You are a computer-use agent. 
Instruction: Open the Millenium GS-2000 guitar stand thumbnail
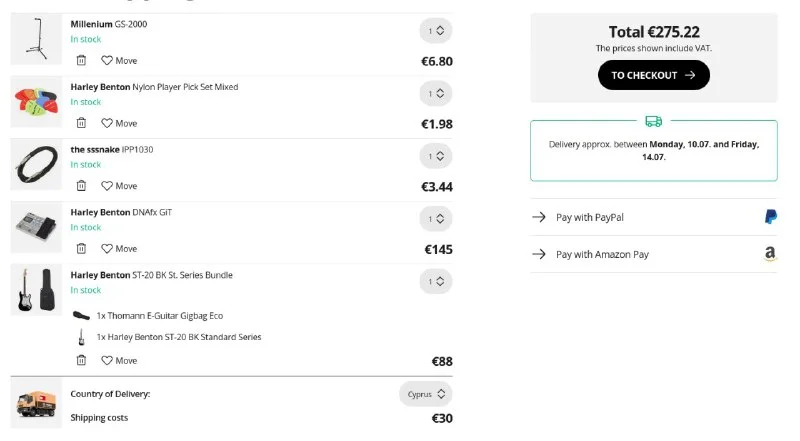(36, 40)
